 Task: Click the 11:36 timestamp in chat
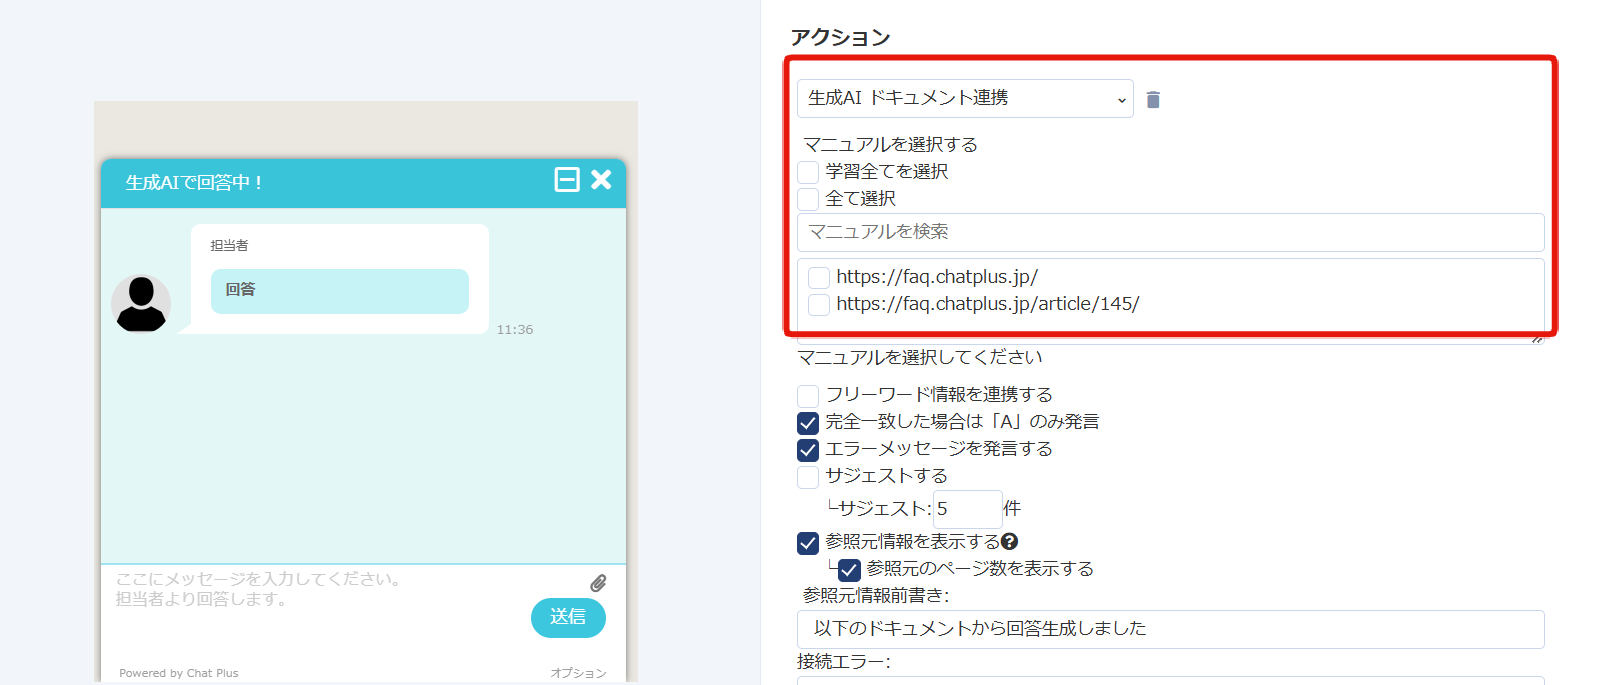click(x=515, y=329)
